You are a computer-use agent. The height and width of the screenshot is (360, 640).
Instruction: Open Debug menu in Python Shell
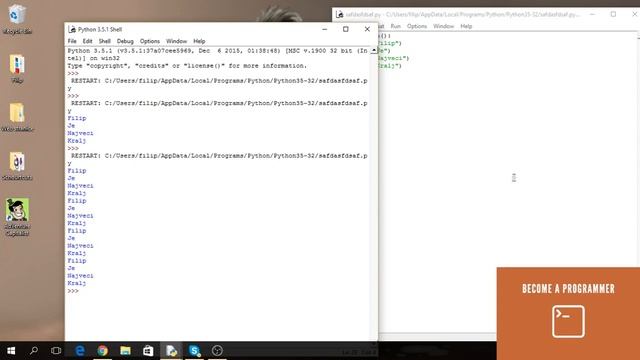click(125, 41)
